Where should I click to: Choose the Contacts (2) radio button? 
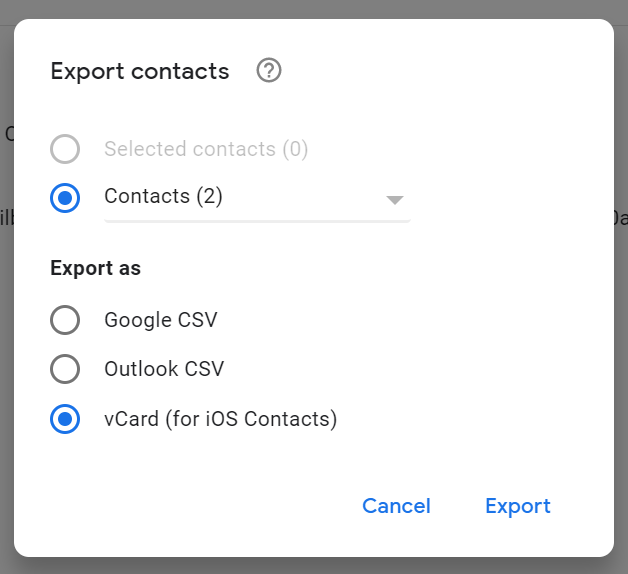(x=65, y=197)
